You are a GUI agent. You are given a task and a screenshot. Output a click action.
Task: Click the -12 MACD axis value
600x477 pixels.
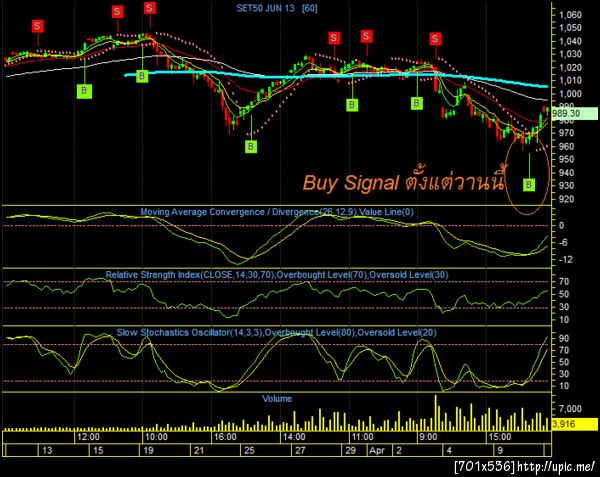(566, 260)
